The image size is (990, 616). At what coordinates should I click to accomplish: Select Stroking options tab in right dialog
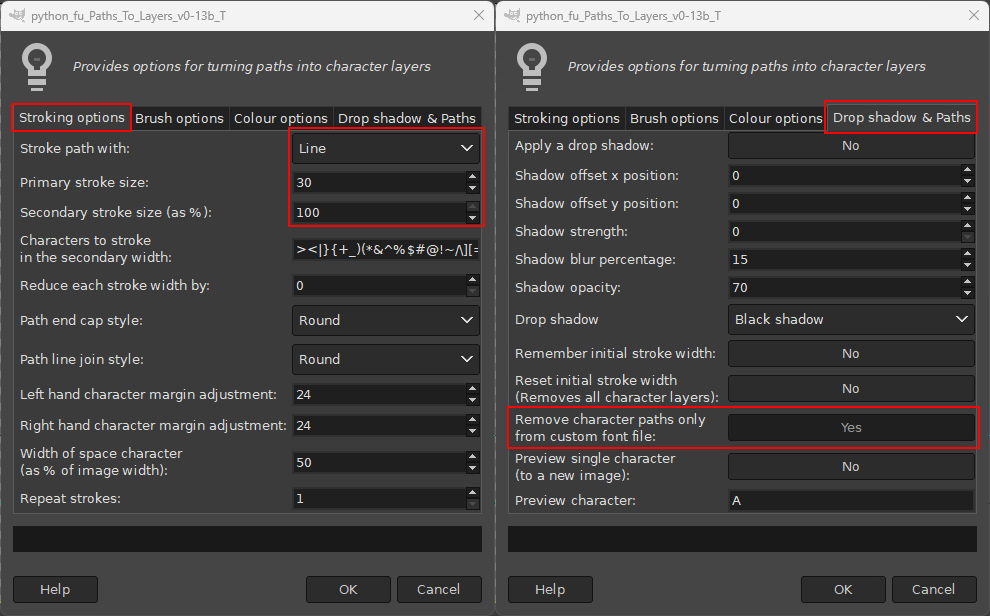coord(566,119)
